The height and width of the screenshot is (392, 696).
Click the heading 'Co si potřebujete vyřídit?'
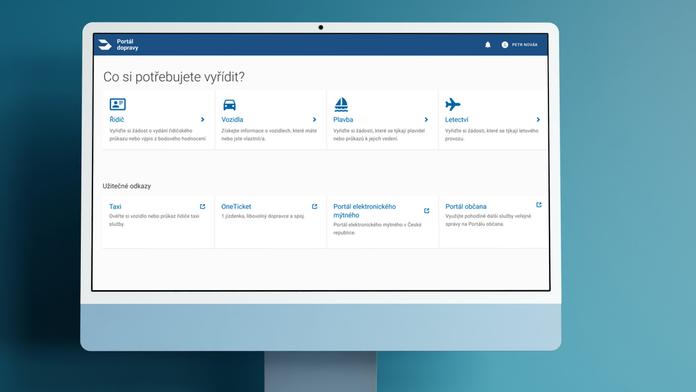coord(174,77)
